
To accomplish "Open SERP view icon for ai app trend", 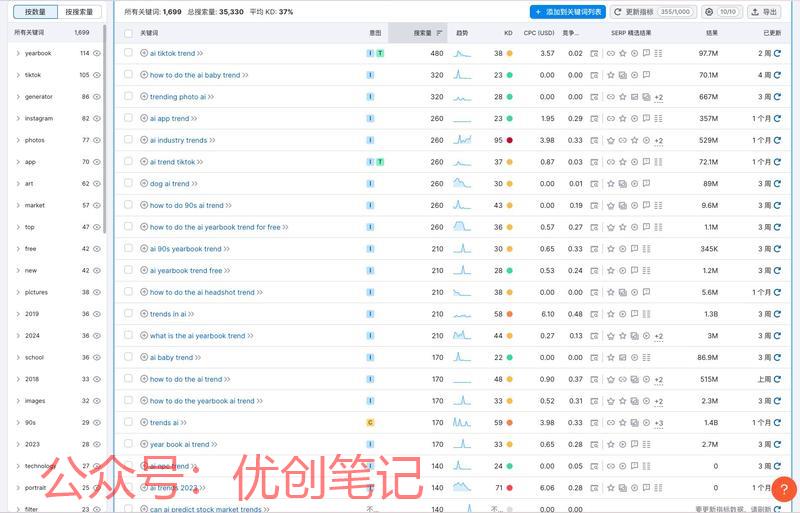I will [x=594, y=118].
